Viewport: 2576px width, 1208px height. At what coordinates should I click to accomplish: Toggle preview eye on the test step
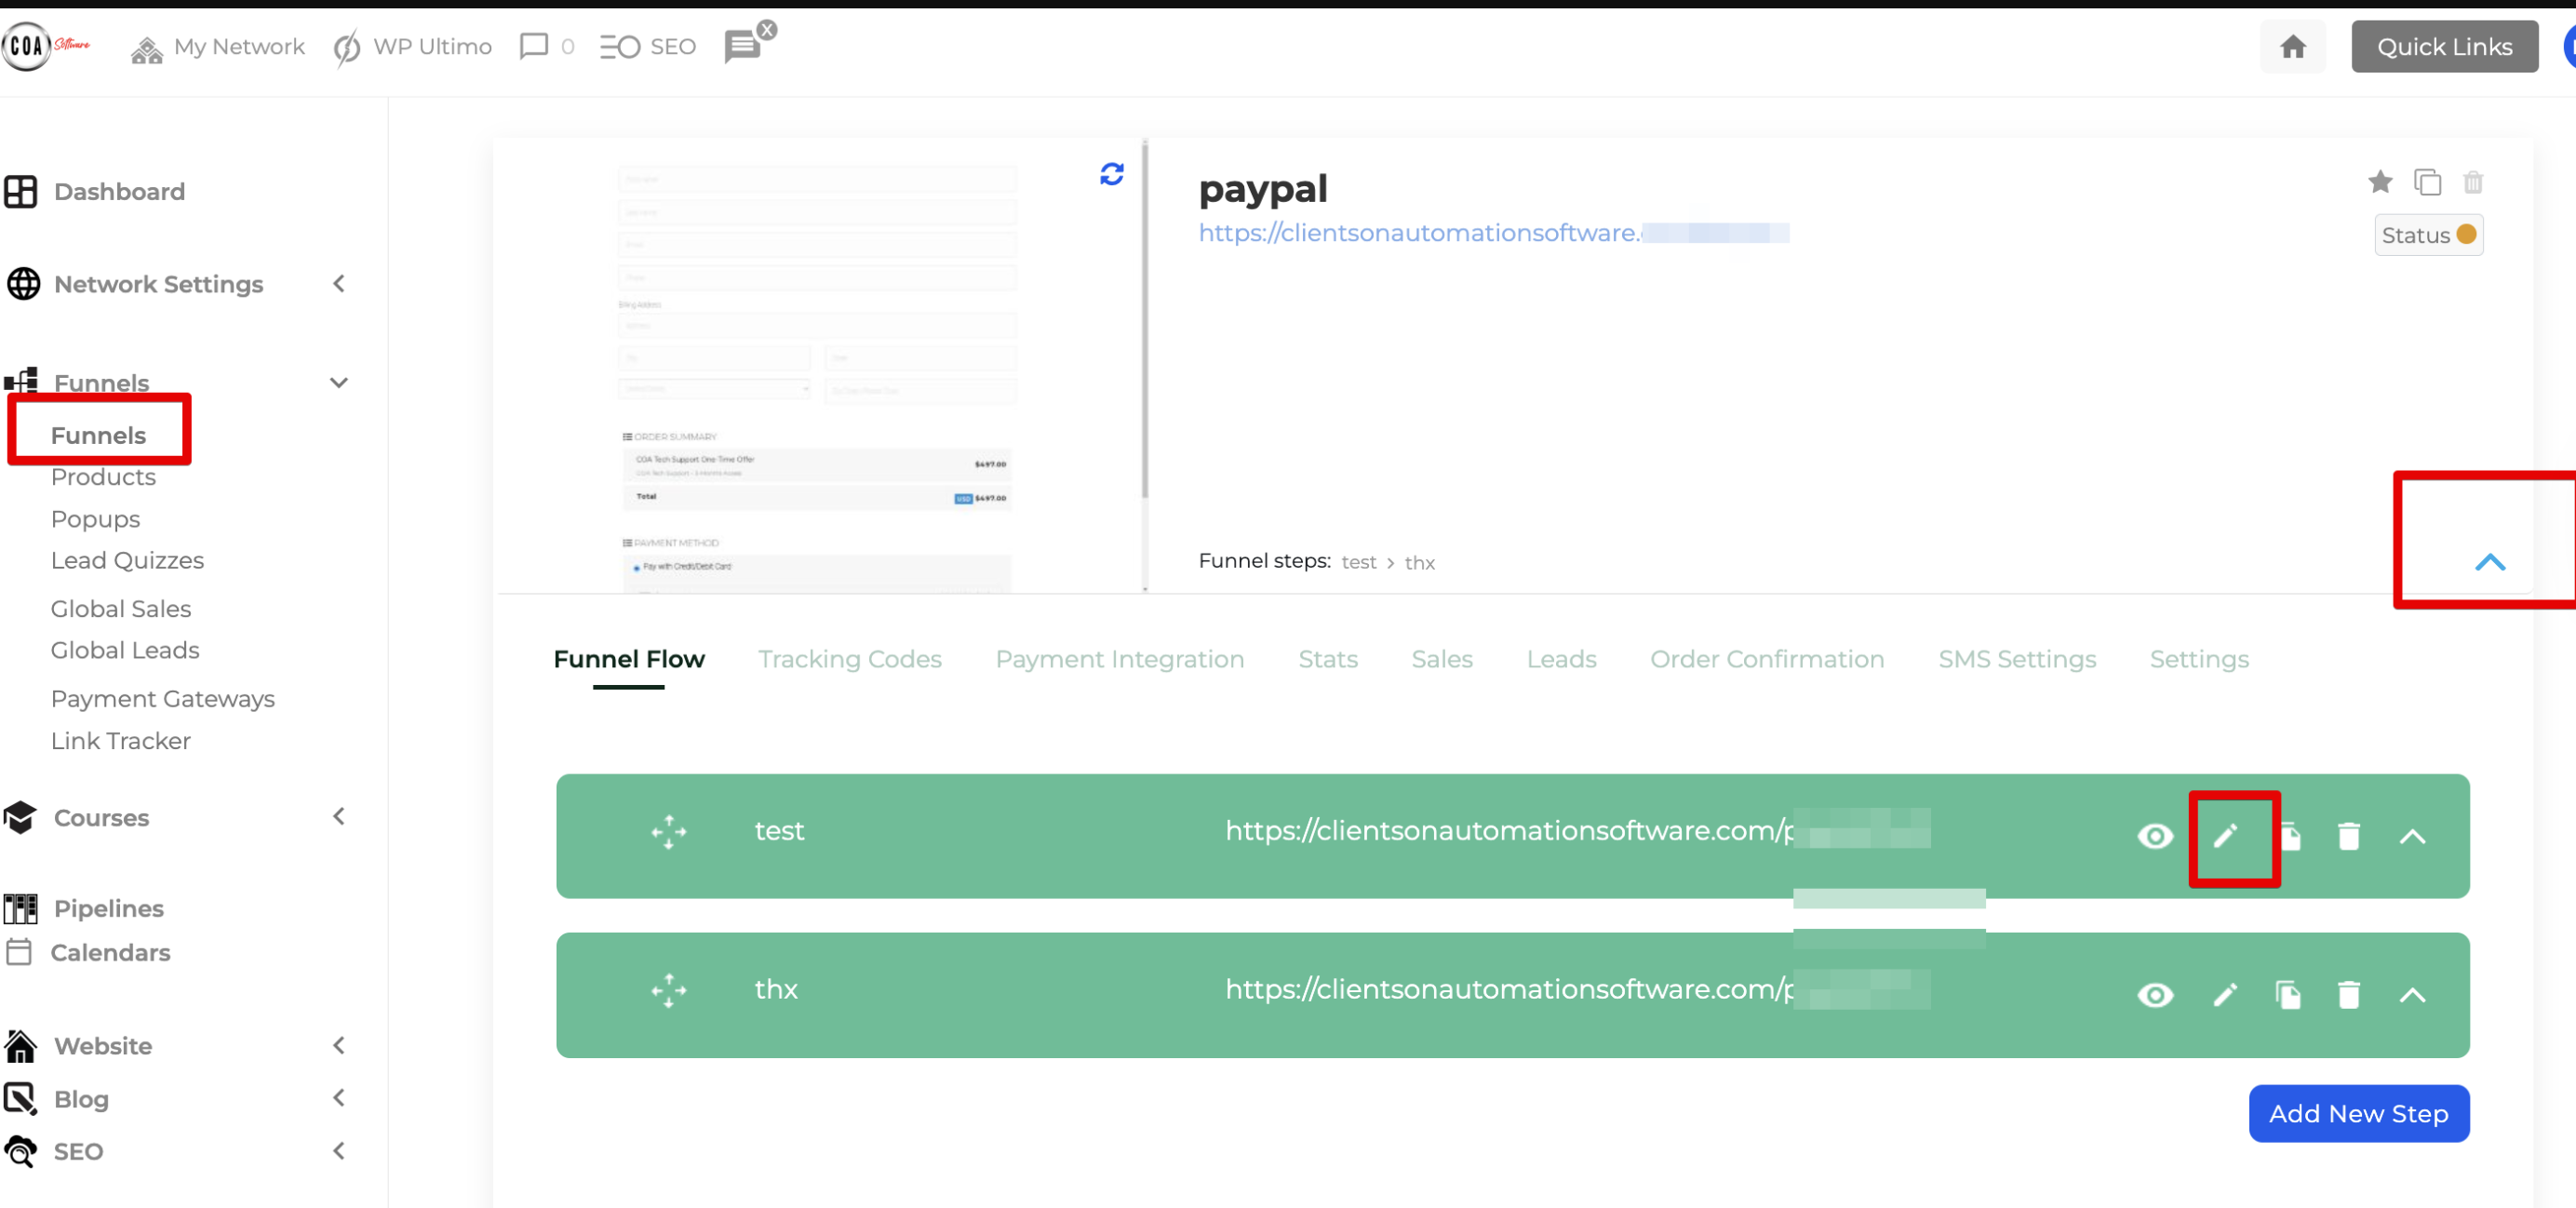click(2155, 837)
